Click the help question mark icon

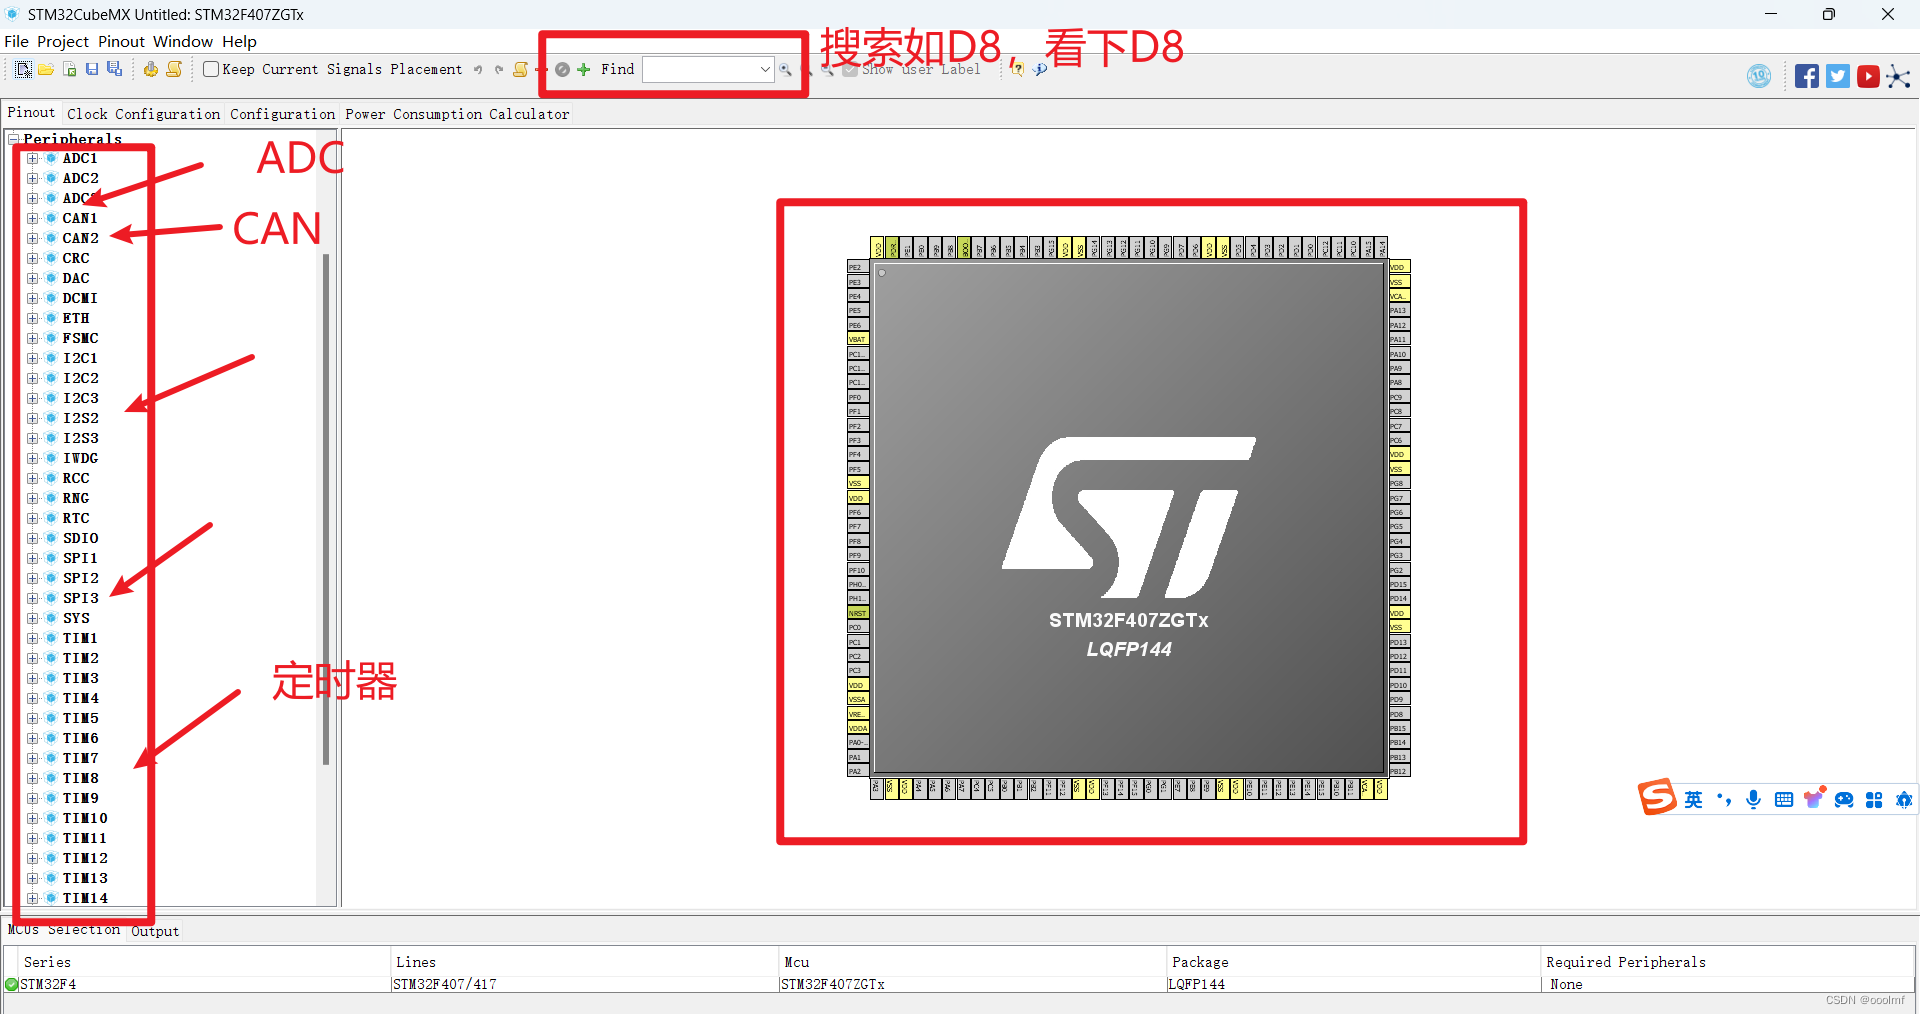pos(1017,69)
